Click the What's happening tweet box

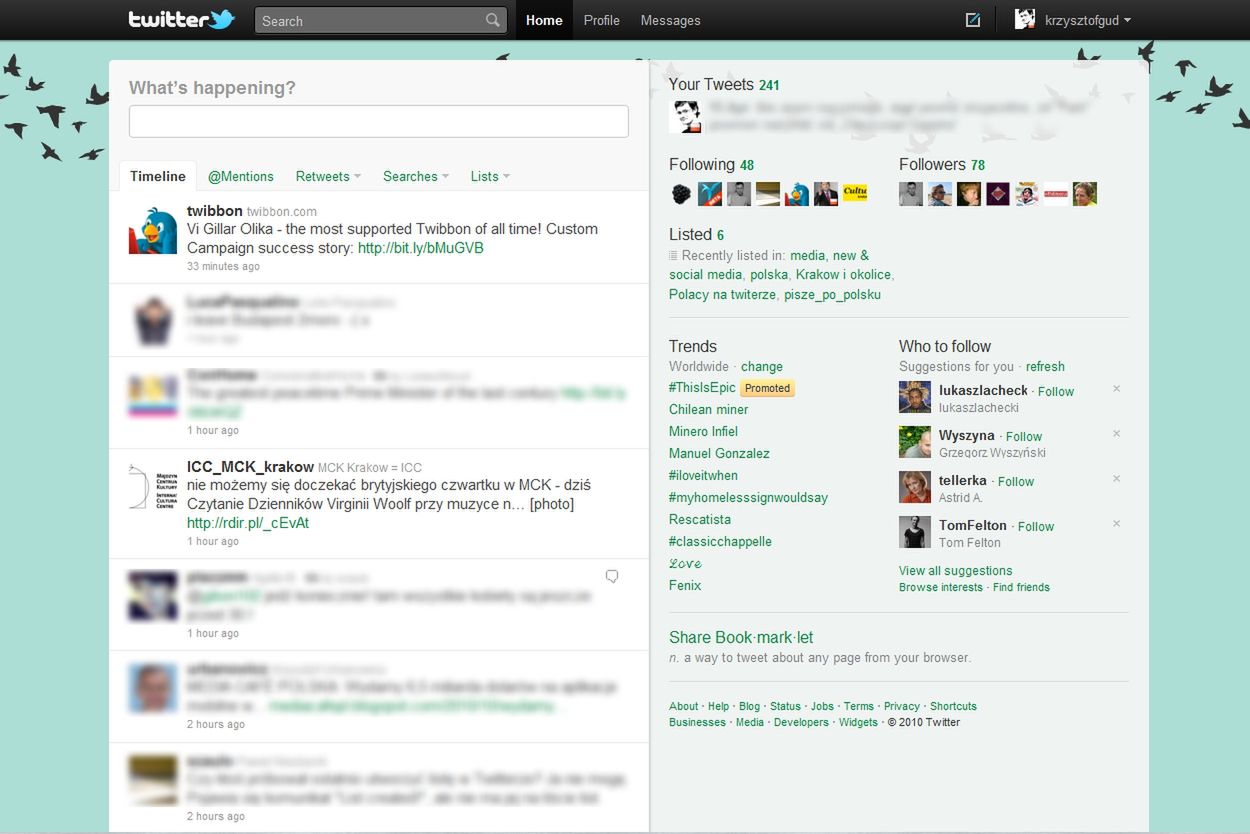(379, 121)
